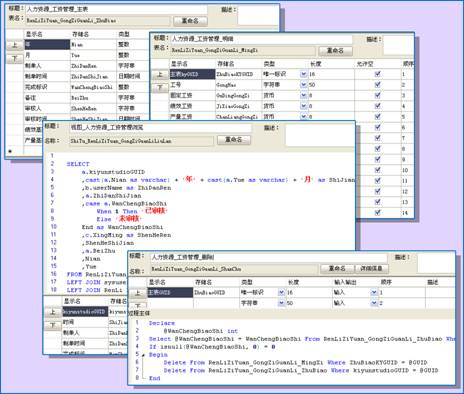Screen dimensions: 464x394
Task: Open type dropdown for 工号 row
Action: tap(303, 85)
